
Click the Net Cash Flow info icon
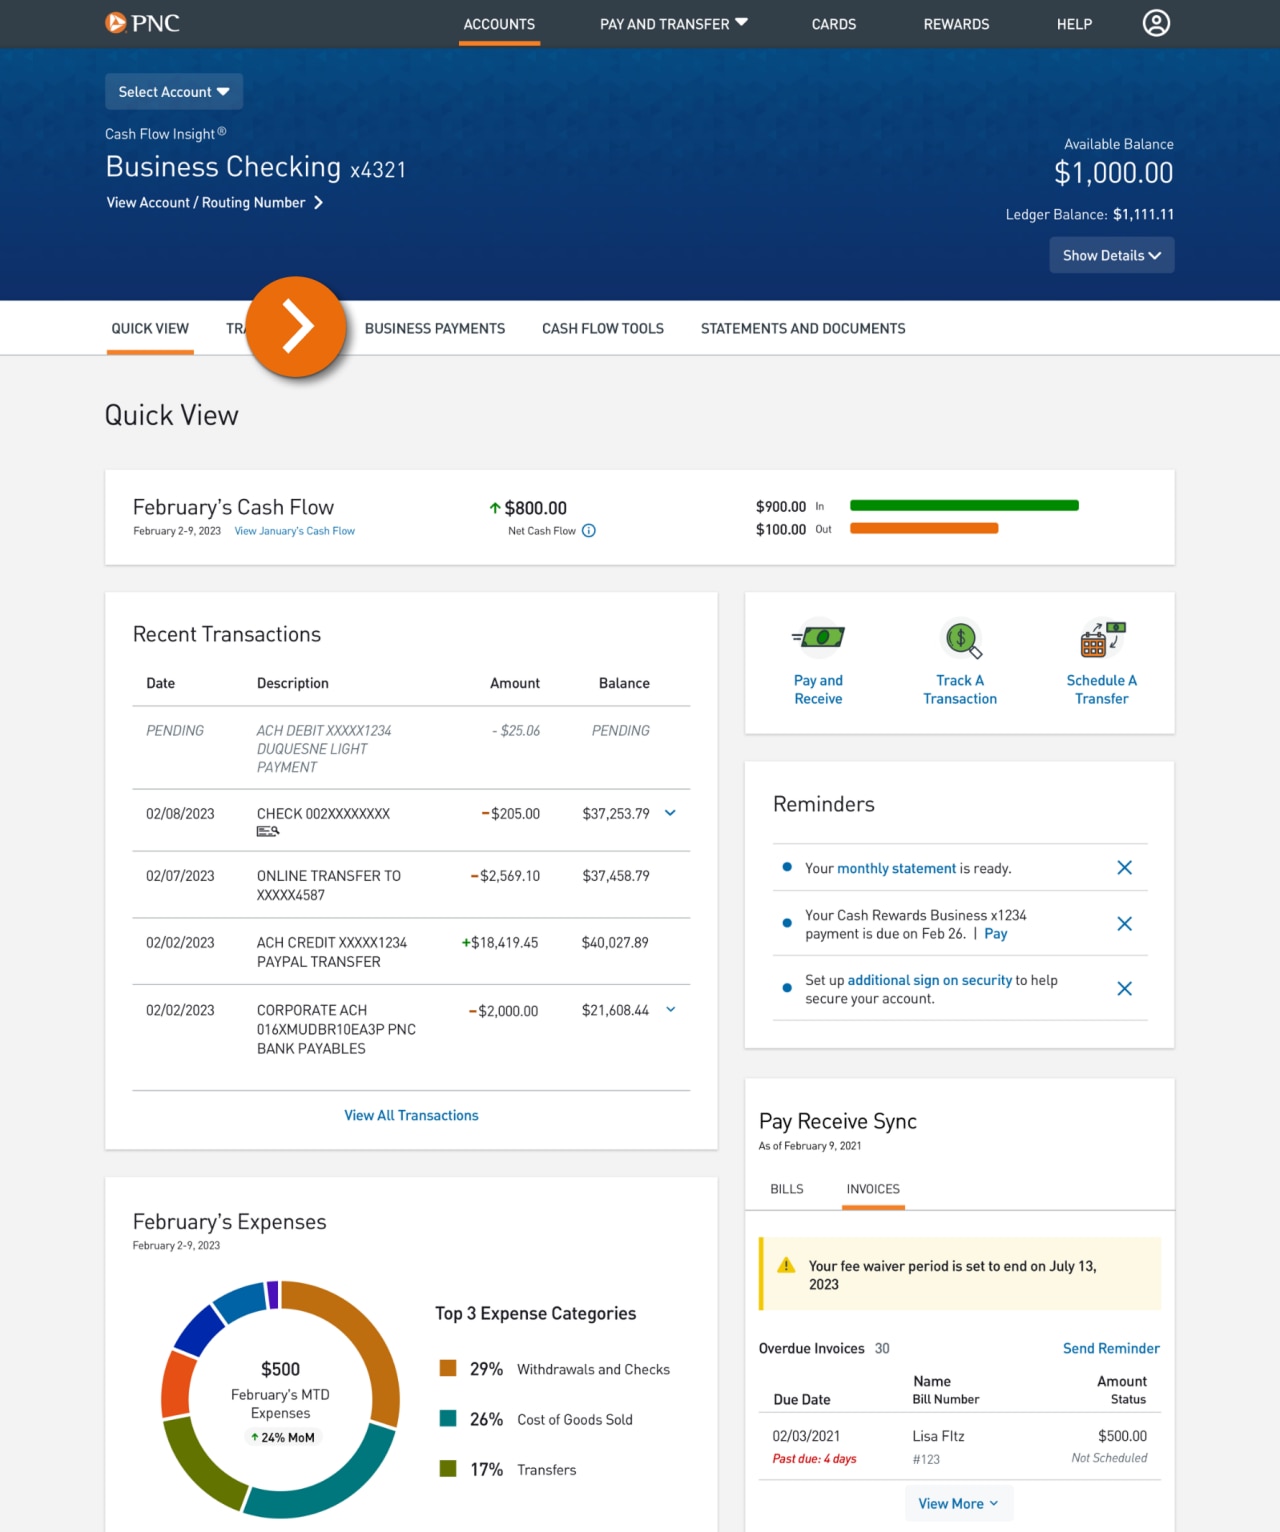pos(588,531)
